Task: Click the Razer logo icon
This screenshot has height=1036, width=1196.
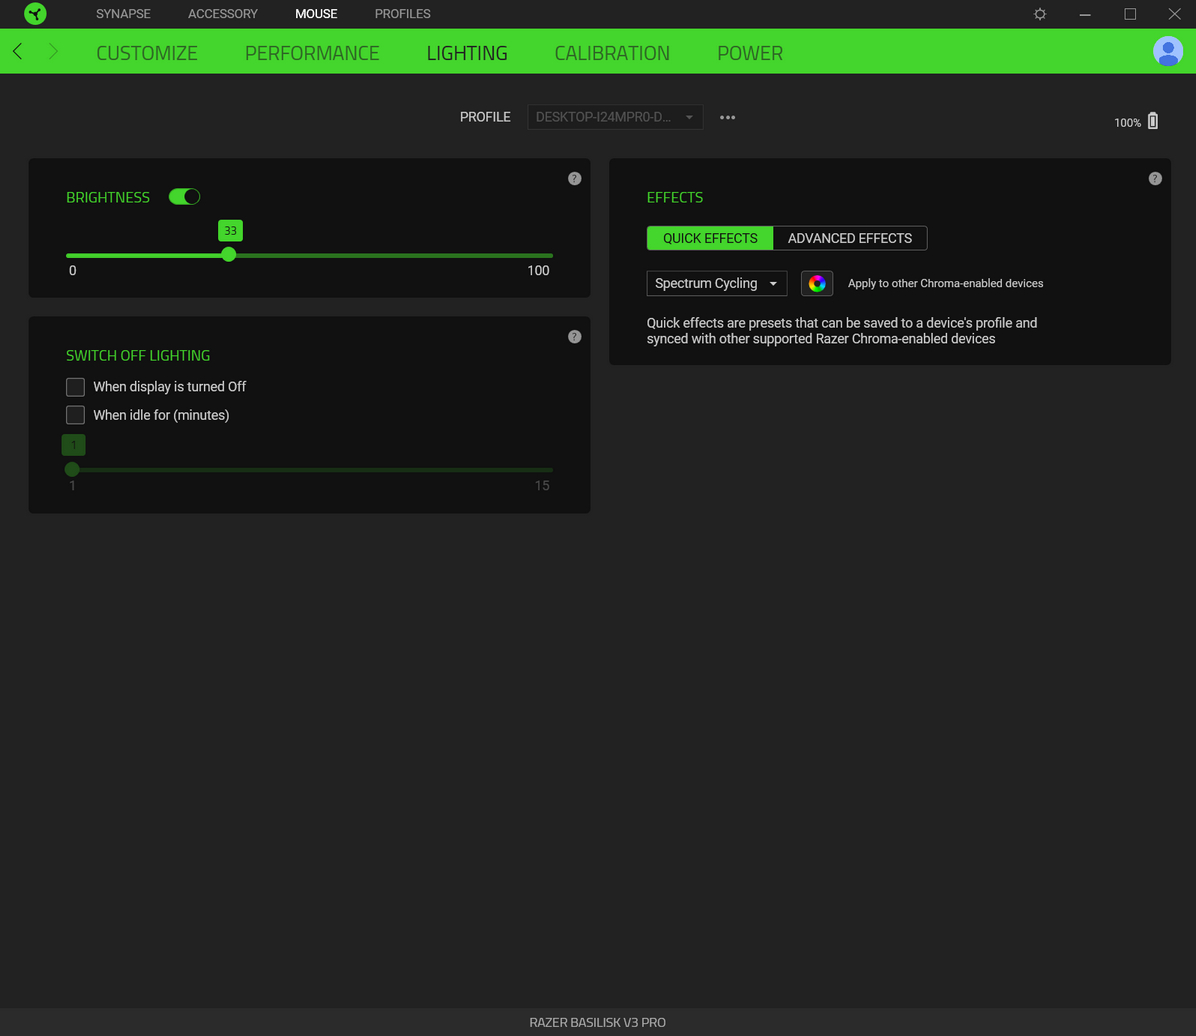Action: [x=35, y=14]
